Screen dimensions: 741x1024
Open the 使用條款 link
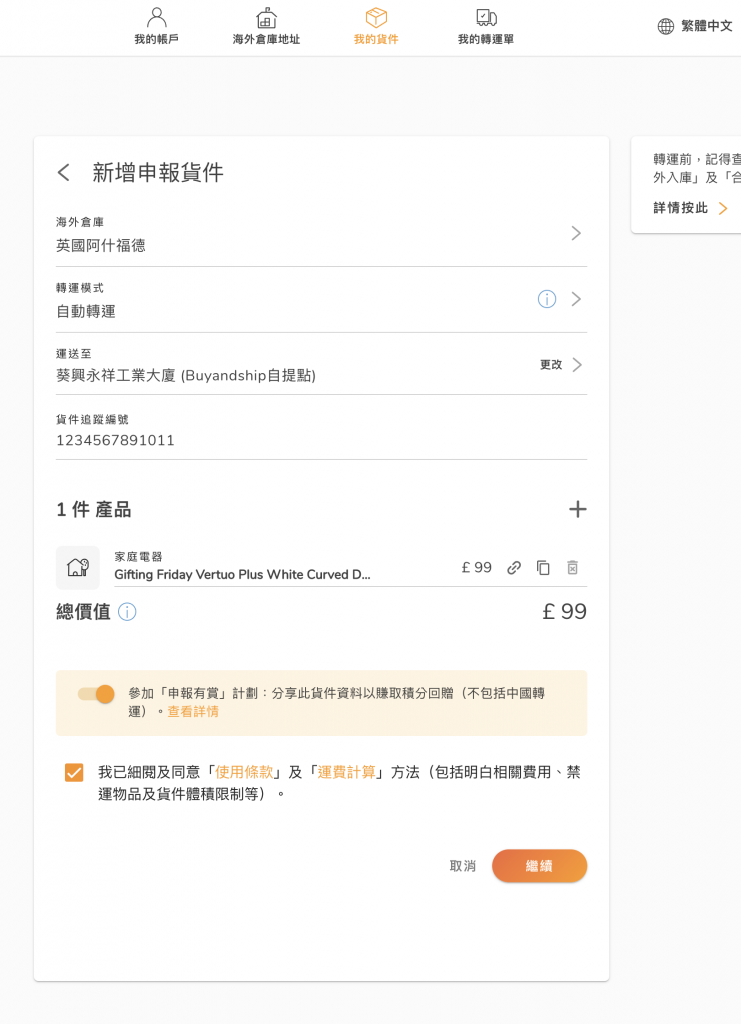[x=244, y=772]
